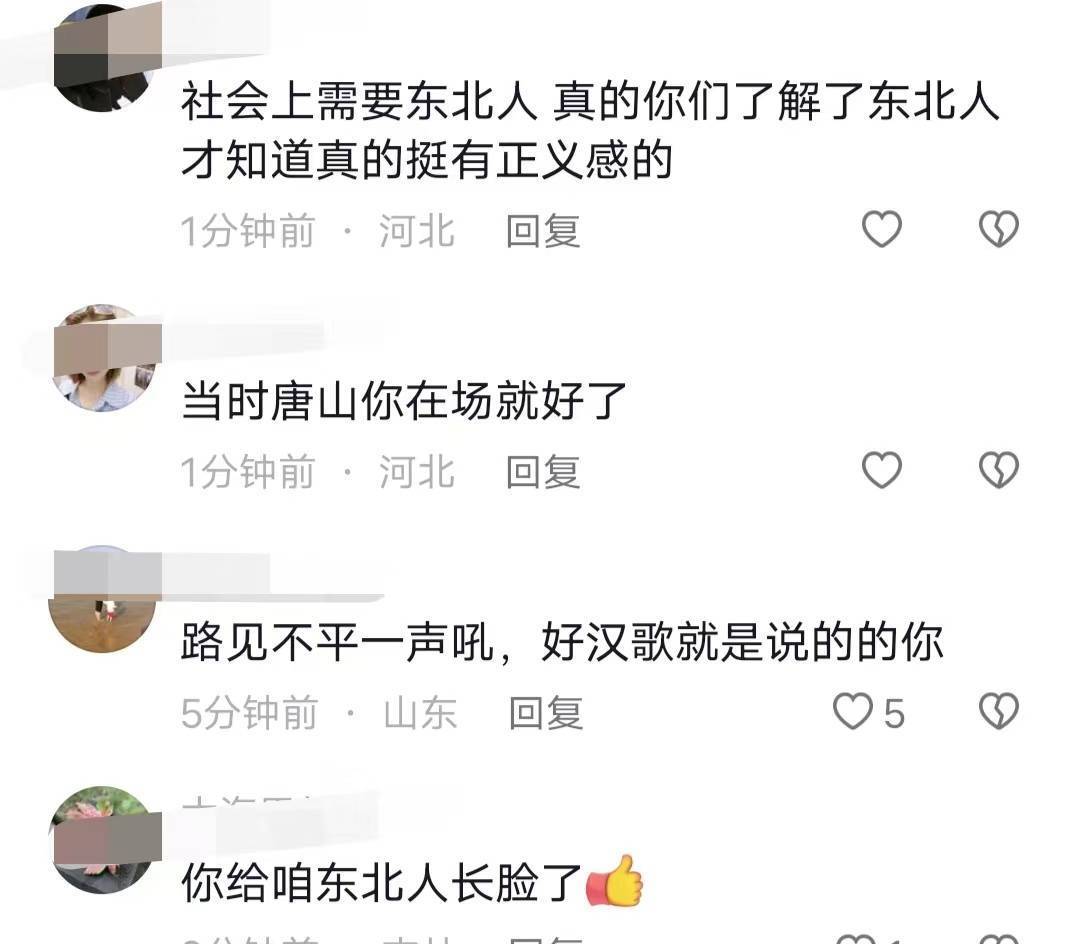
Task: Tap the 山东 location tag
Action: click(420, 713)
